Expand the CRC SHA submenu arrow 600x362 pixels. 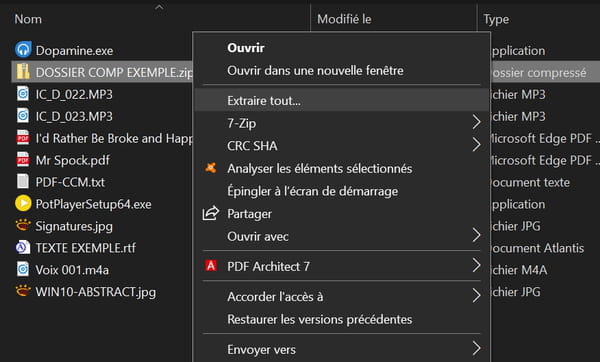coord(476,145)
